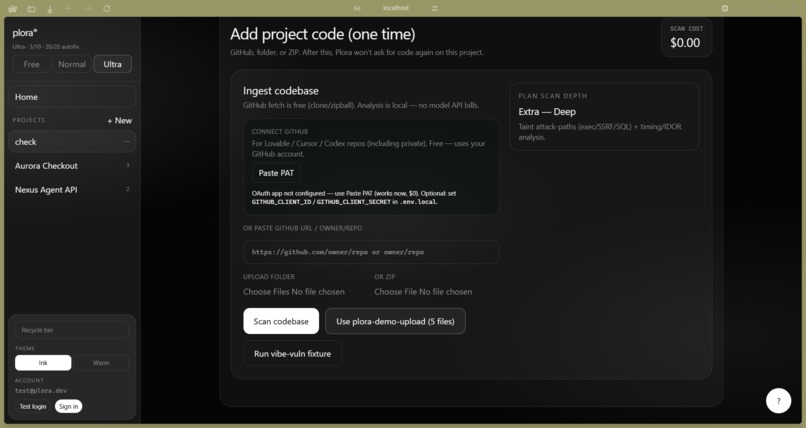
Task: Click the Paste PAT button
Action: [x=276, y=173]
